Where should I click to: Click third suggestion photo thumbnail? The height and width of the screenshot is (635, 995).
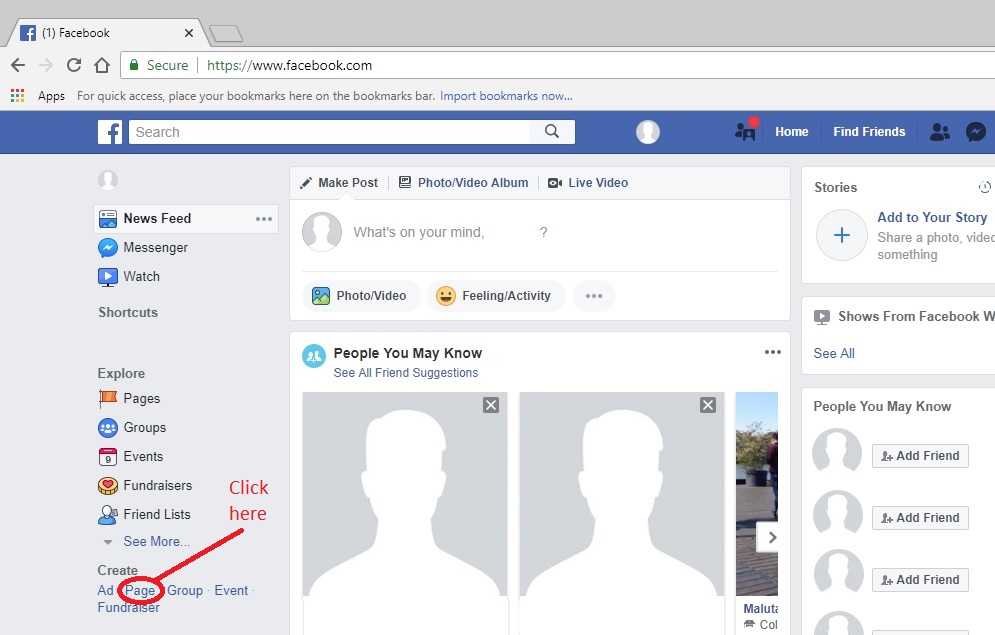[756, 494]
